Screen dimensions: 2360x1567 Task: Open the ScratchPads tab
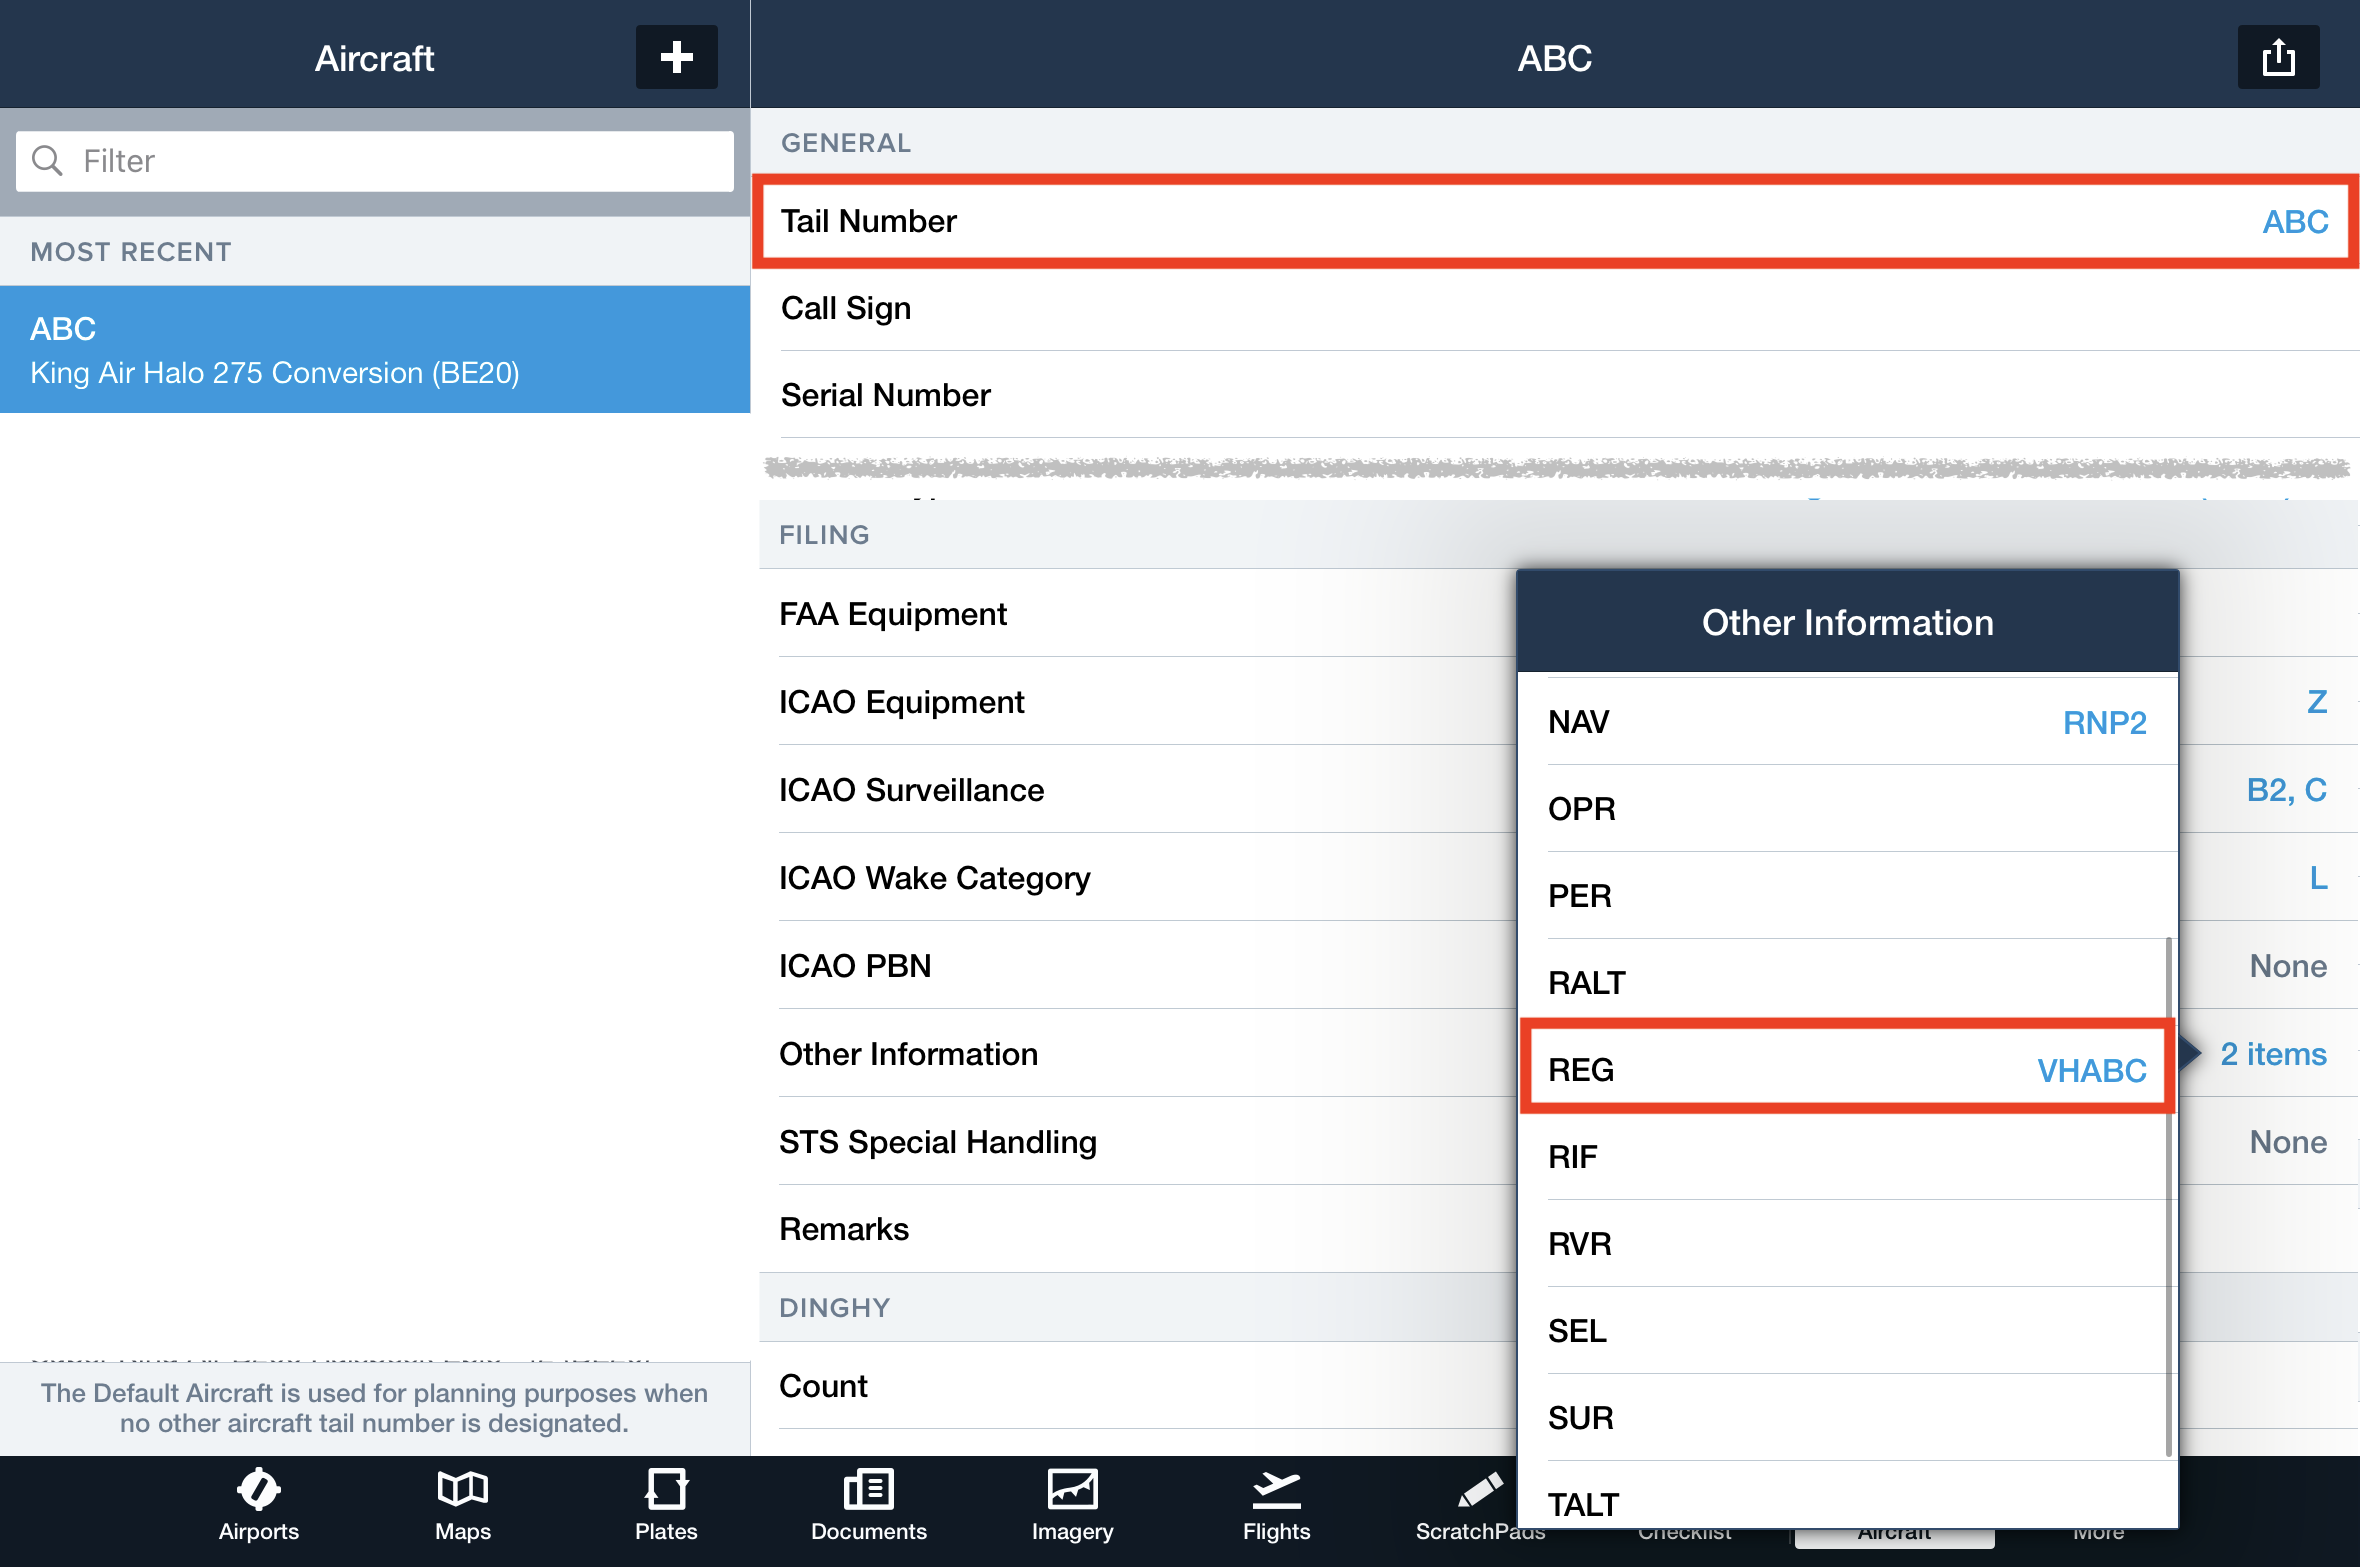[x=1480, y=1507]
